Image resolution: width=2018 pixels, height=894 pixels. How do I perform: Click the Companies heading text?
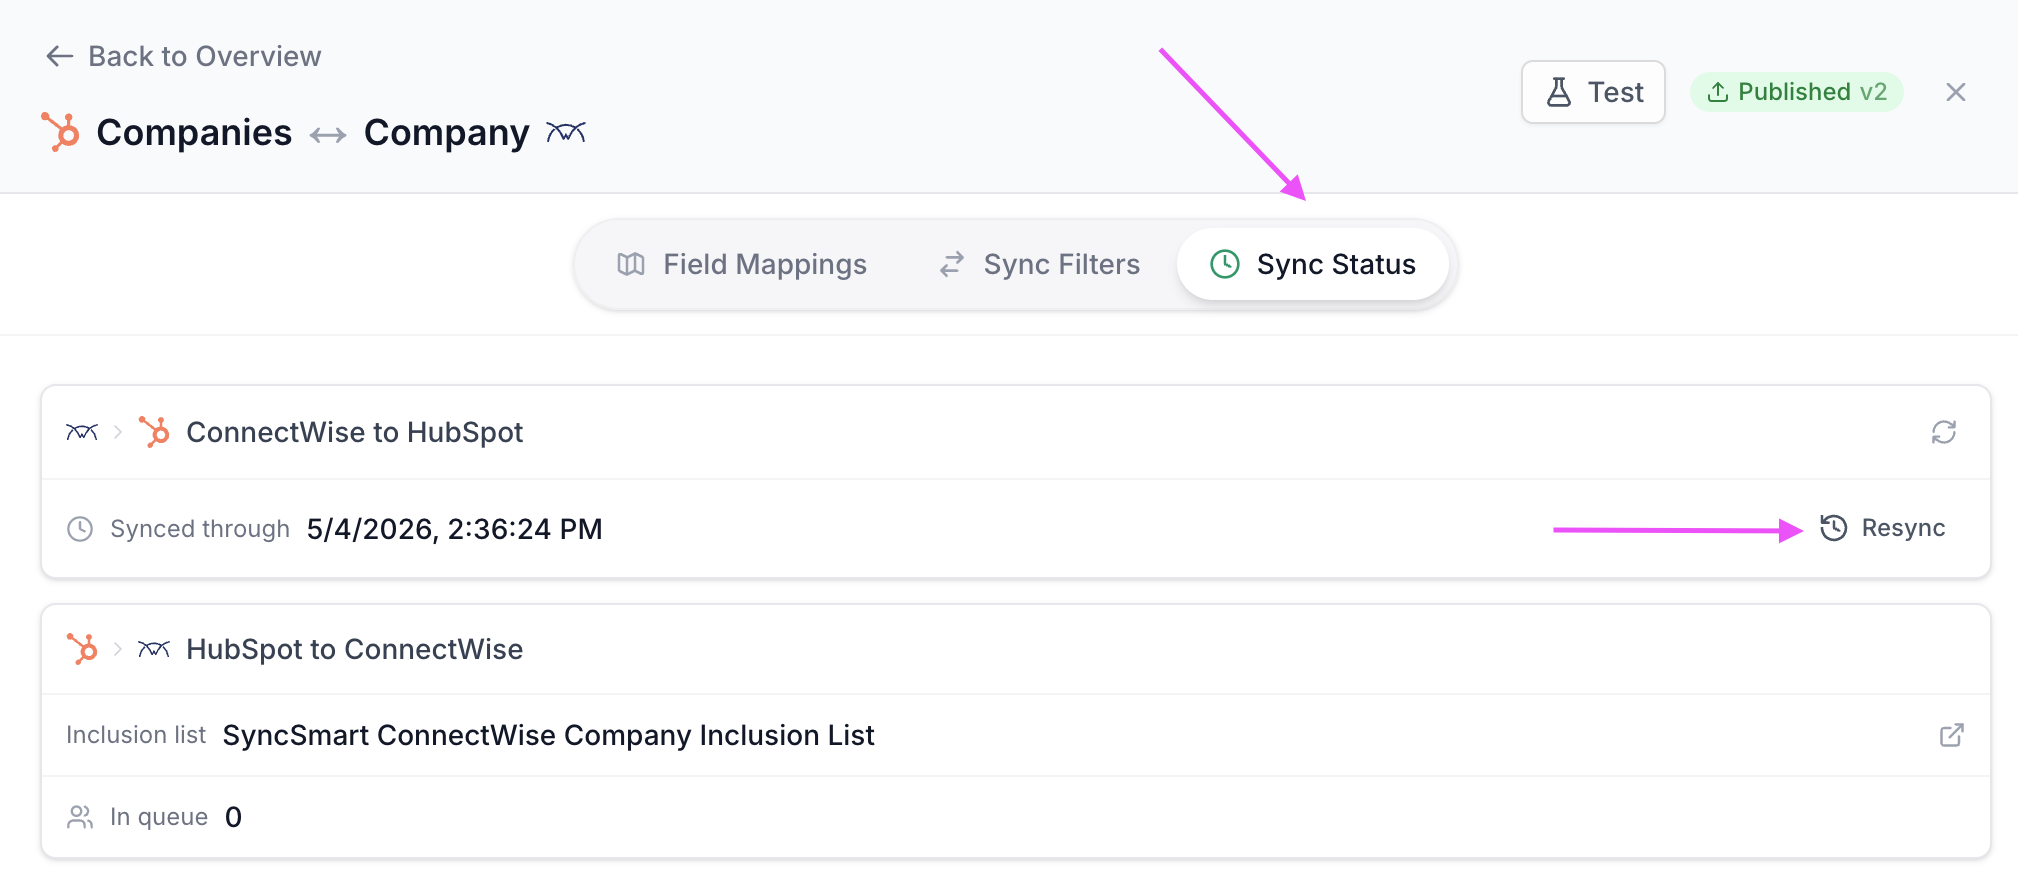194,132
